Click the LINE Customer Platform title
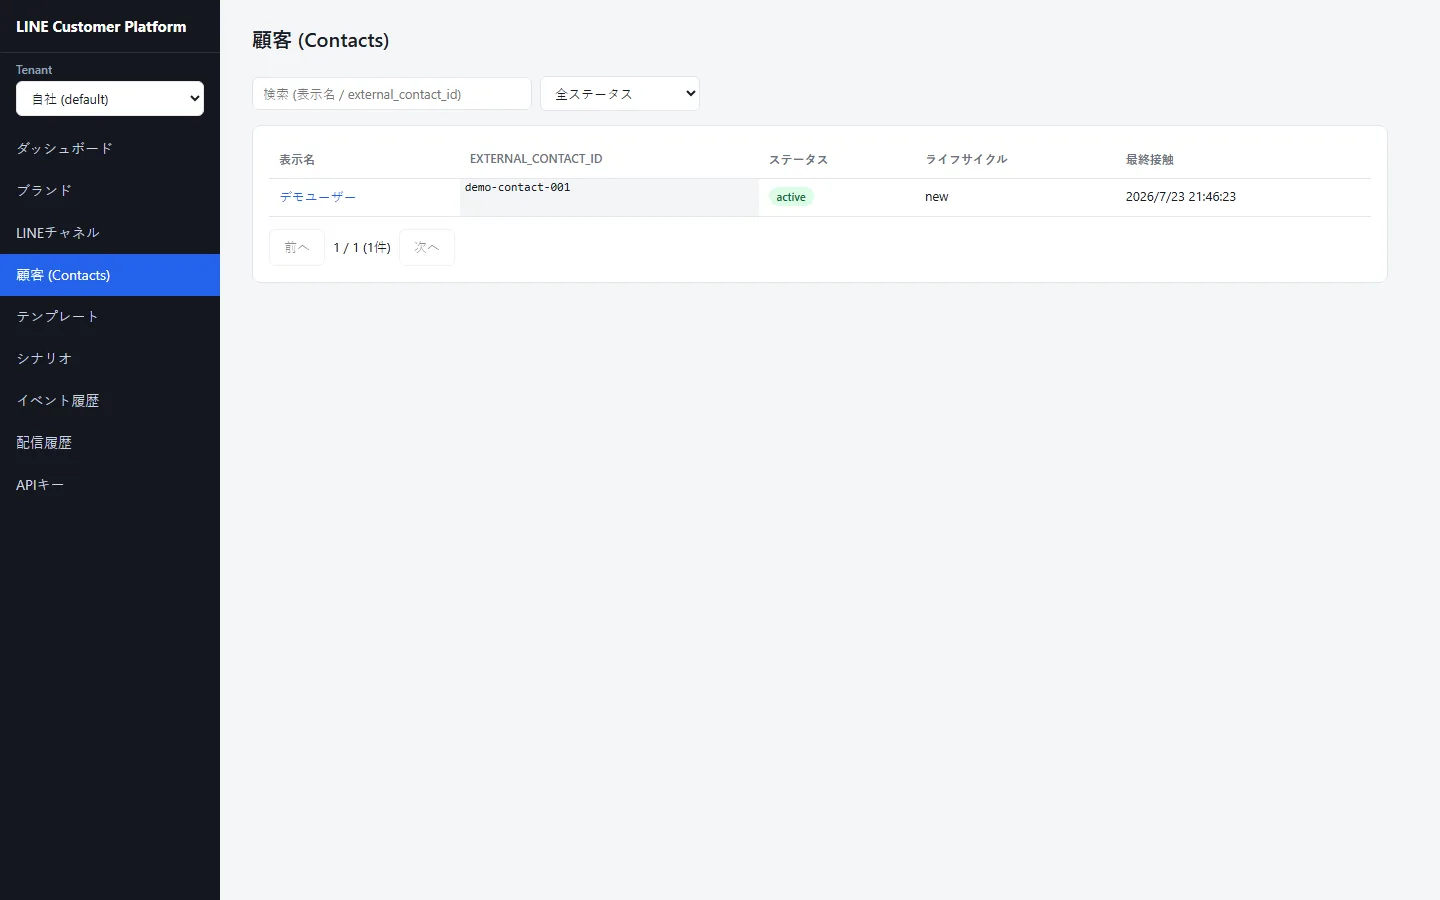The height and width of the screenshot is (900, 1440). (x=101, y=27)
